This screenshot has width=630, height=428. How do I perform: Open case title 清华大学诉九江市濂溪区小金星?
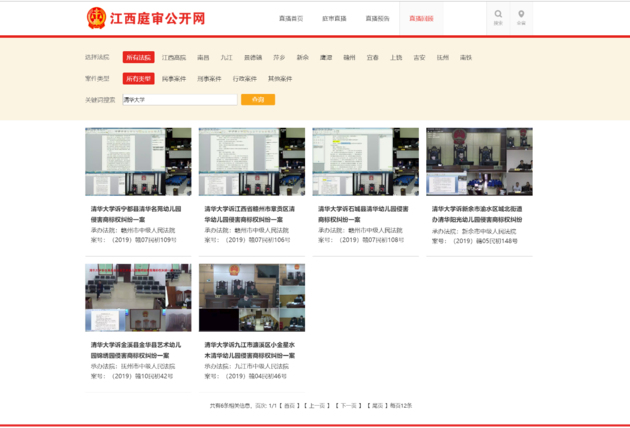tap(250, 350)
